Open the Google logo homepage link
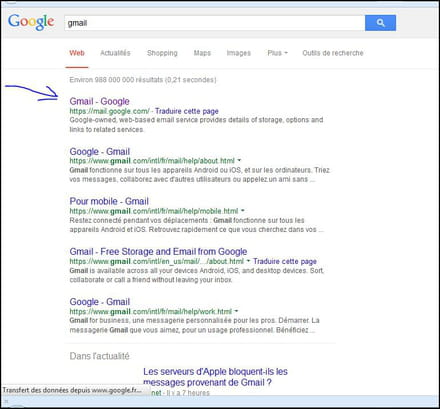 (x=31, y=22)
